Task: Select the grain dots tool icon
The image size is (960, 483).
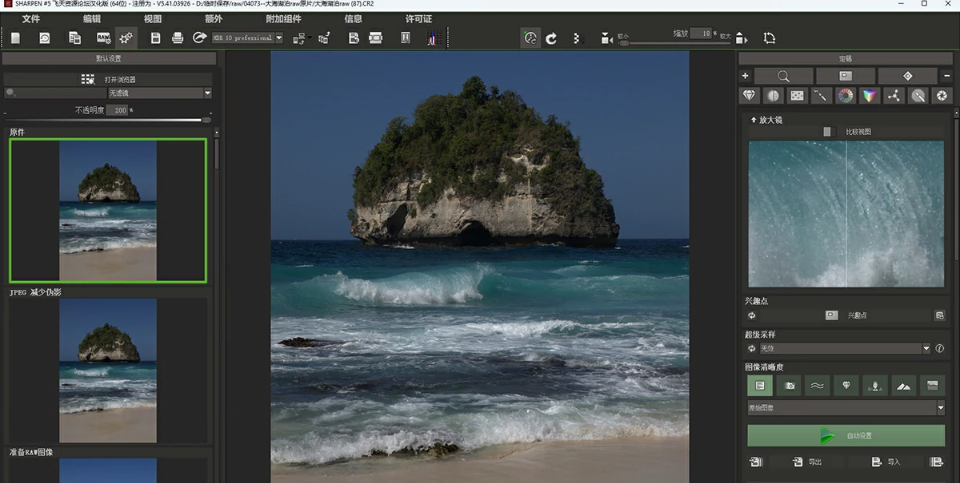Action: [x=797, y=96]
